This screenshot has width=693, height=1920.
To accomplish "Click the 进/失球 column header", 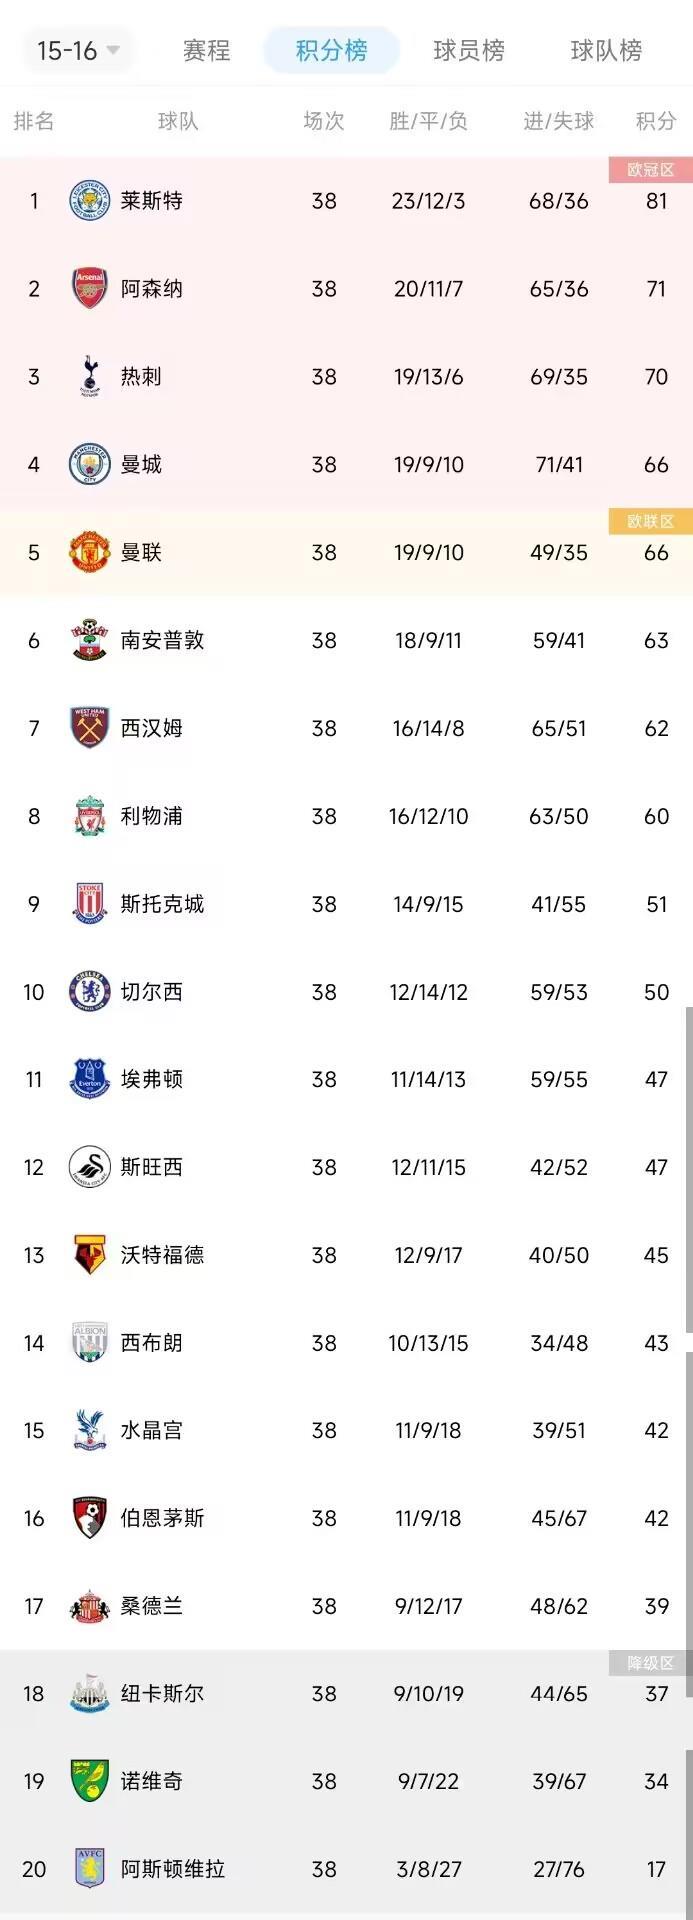I will (x=558, y=122).
